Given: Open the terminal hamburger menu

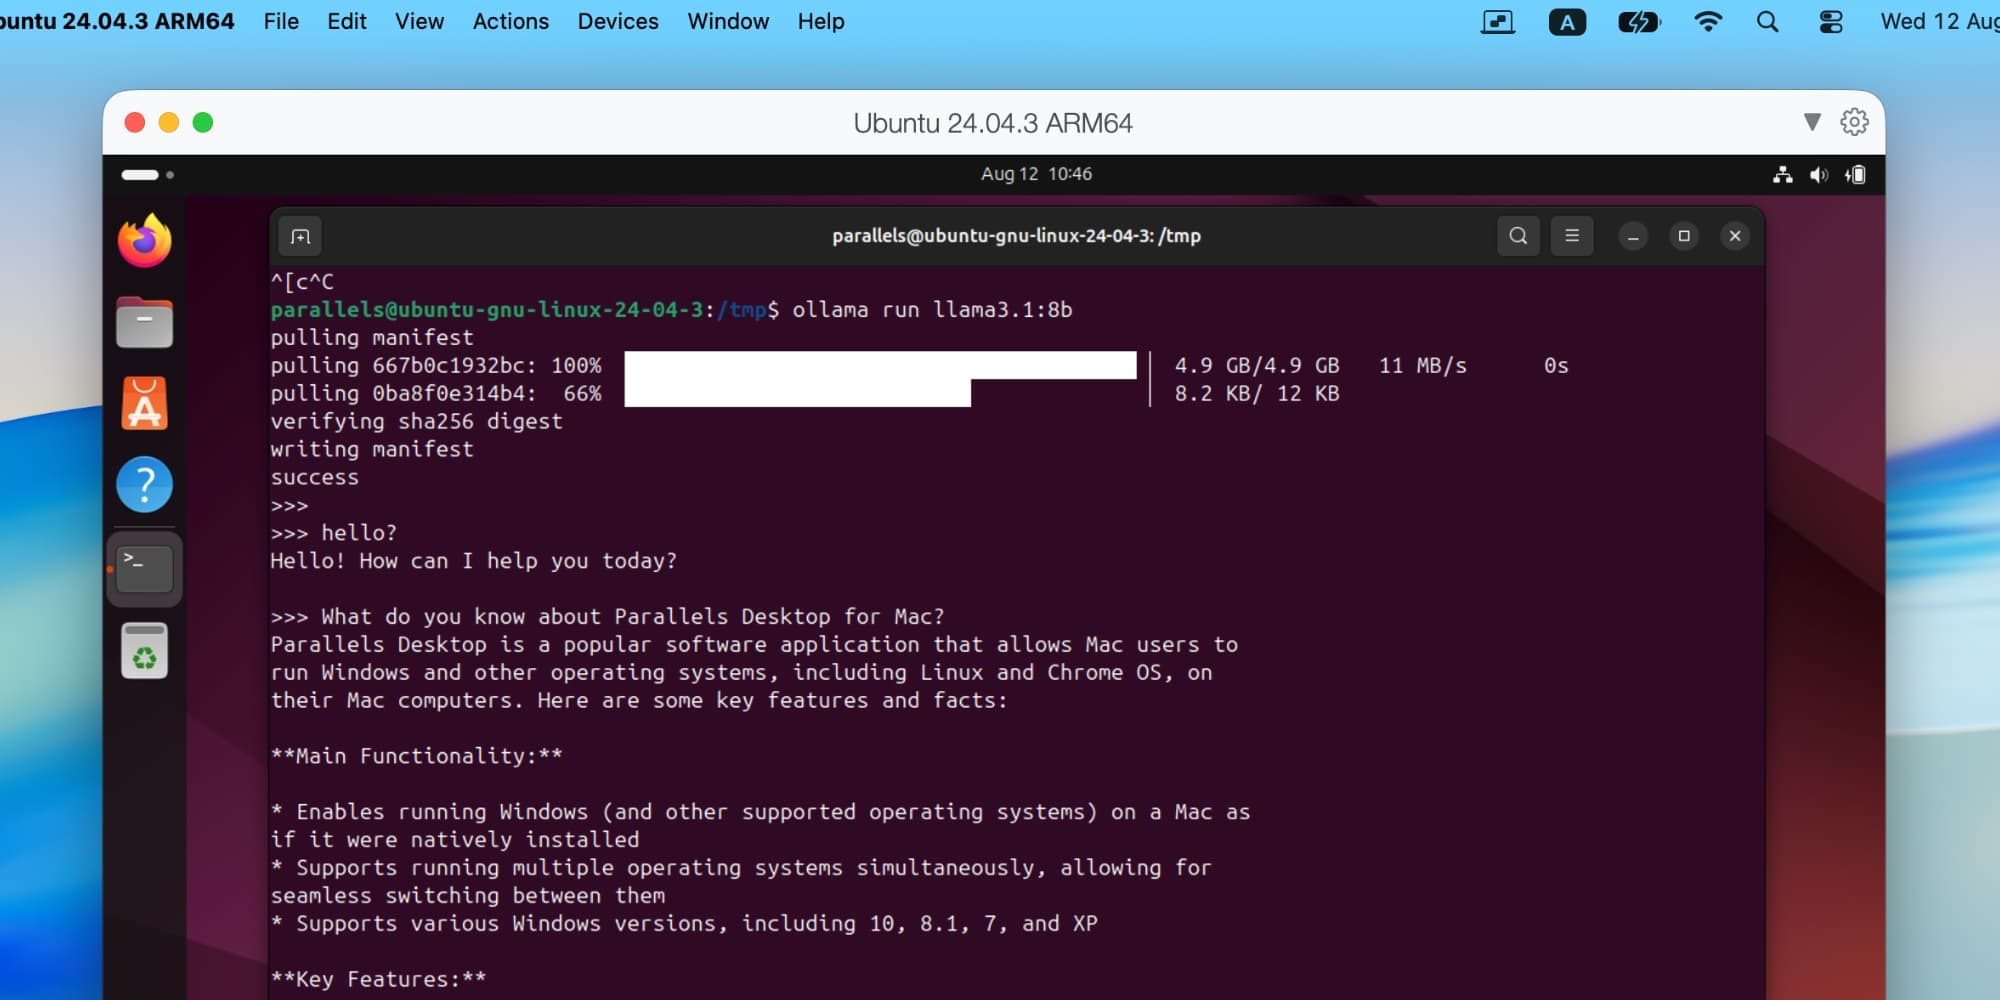Looking at the screenshot, I should coord(1572,236).
